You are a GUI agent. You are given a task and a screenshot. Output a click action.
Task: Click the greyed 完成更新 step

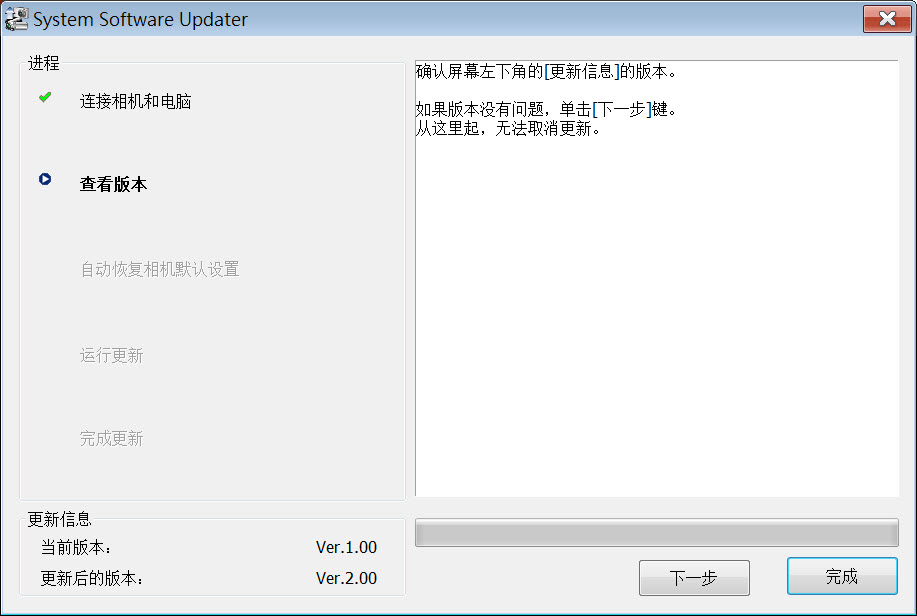click(x=112, y=438)
